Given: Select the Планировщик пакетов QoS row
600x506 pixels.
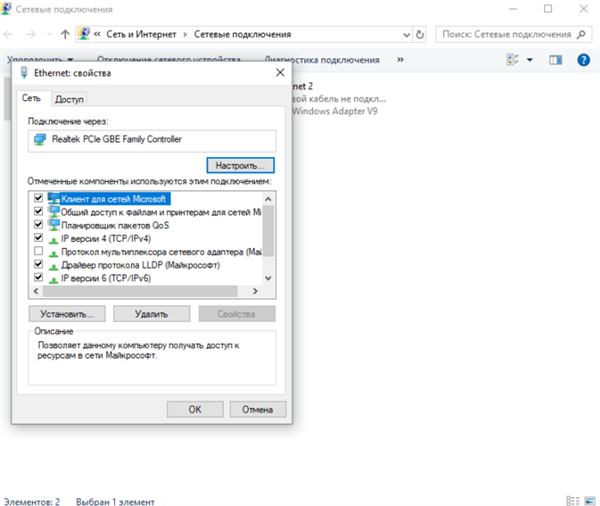Looking at the screenshot, I should pyautogui.click(x=115, y=225).
